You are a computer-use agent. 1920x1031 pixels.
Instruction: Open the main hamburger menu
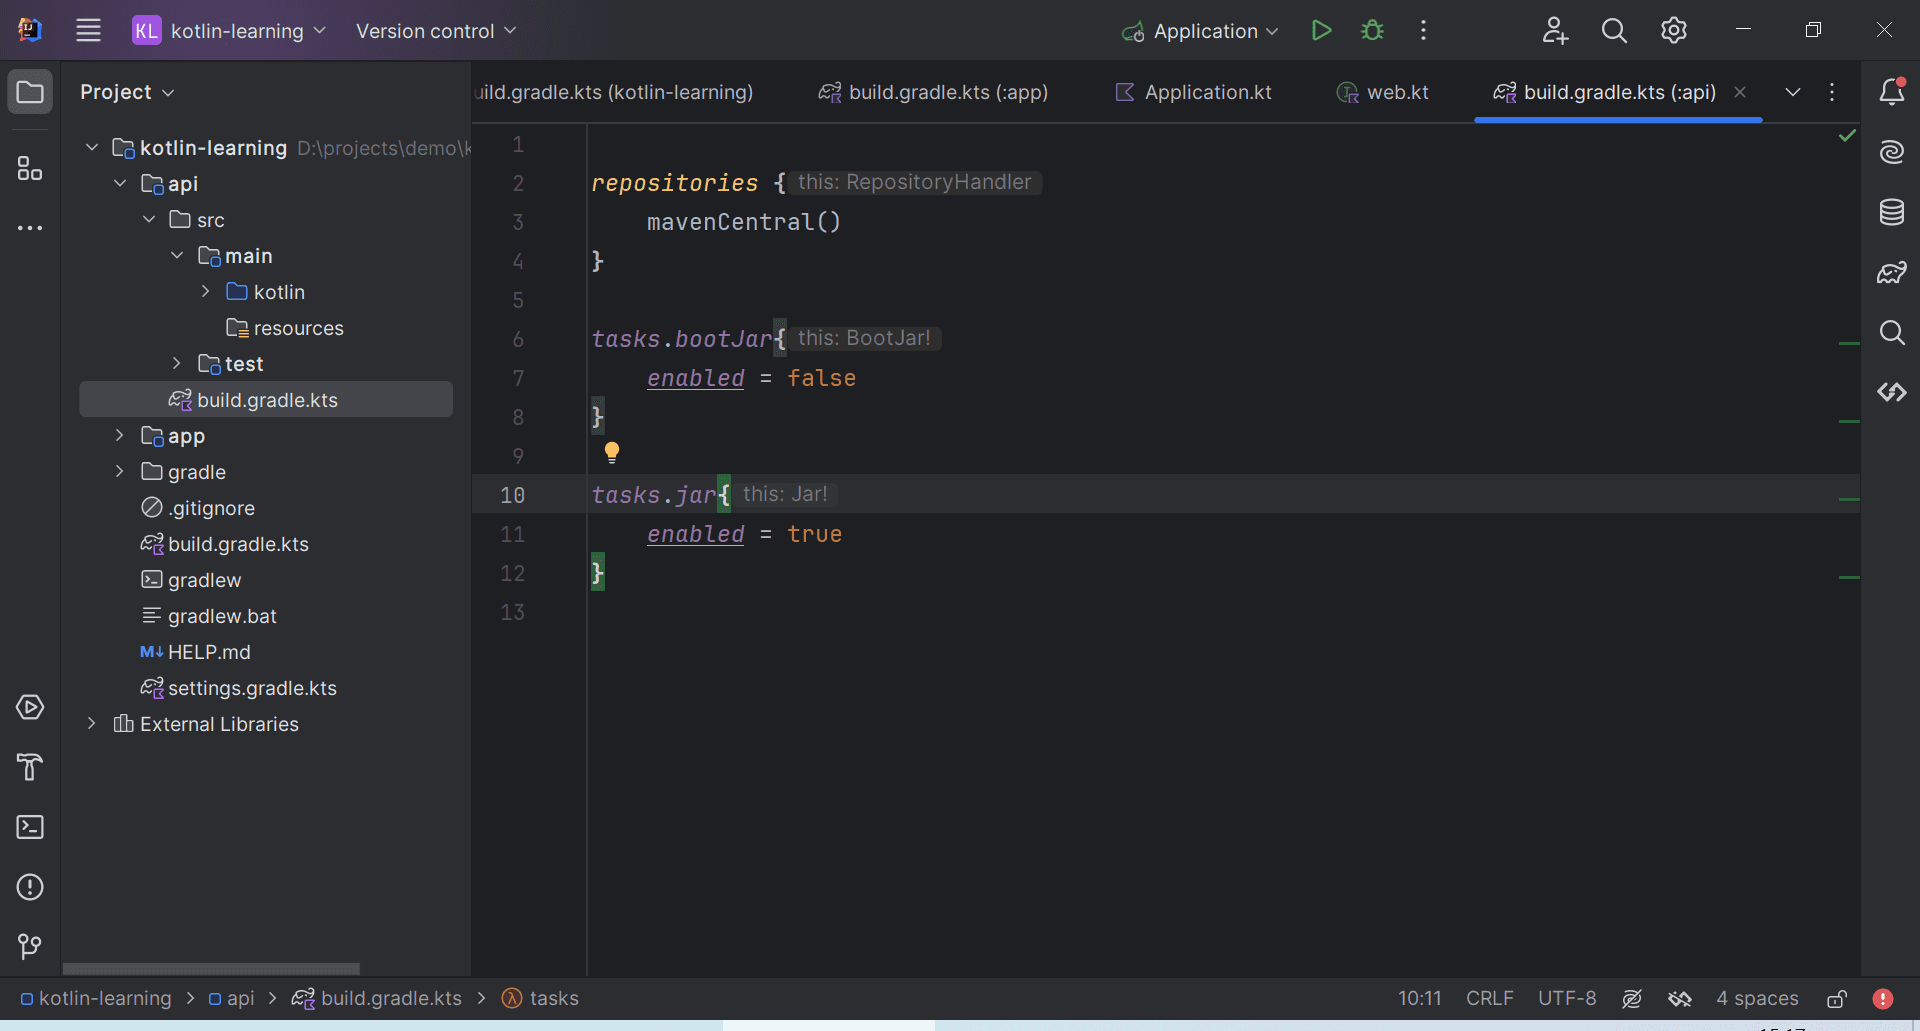point(88,30)
